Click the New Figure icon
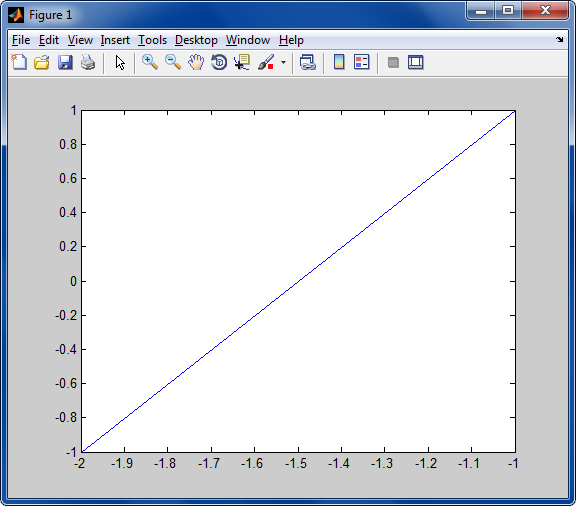This screenshot has height=506, width=576. [19, 62]
